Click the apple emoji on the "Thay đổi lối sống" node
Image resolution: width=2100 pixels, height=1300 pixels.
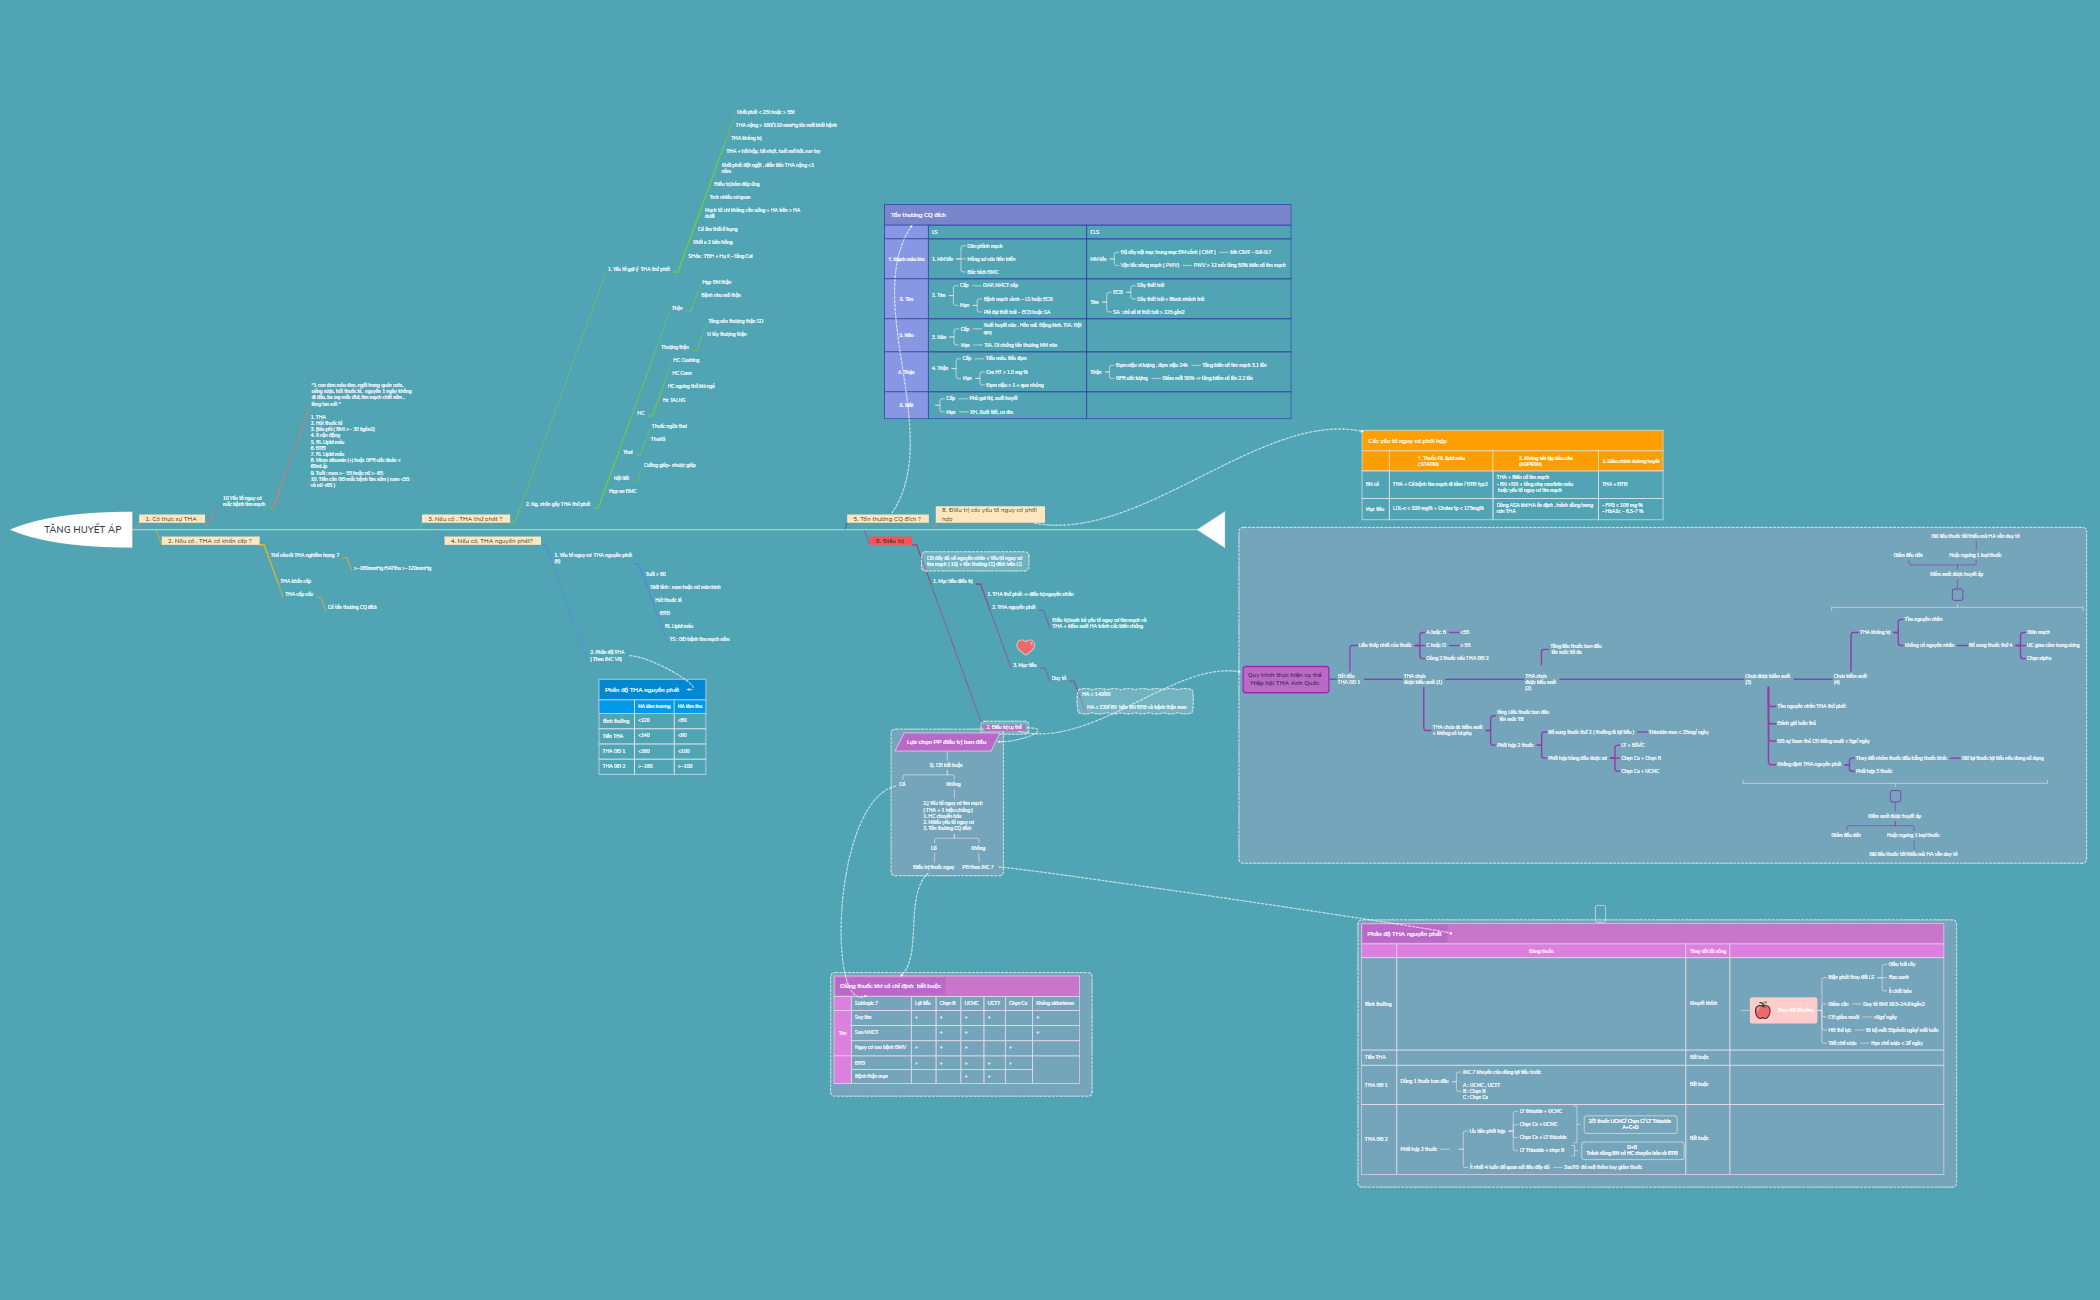click(1763, 1010)
